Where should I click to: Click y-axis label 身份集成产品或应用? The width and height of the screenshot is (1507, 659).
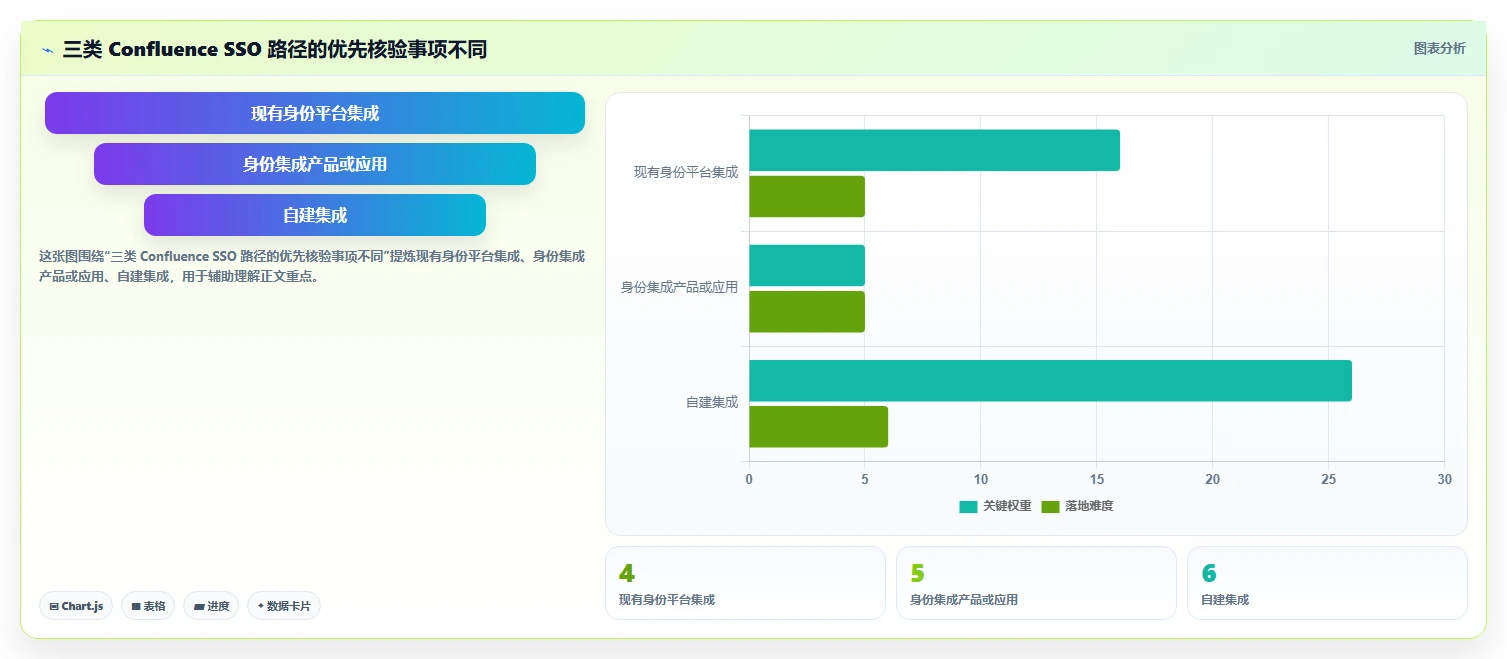coord(679,287)
